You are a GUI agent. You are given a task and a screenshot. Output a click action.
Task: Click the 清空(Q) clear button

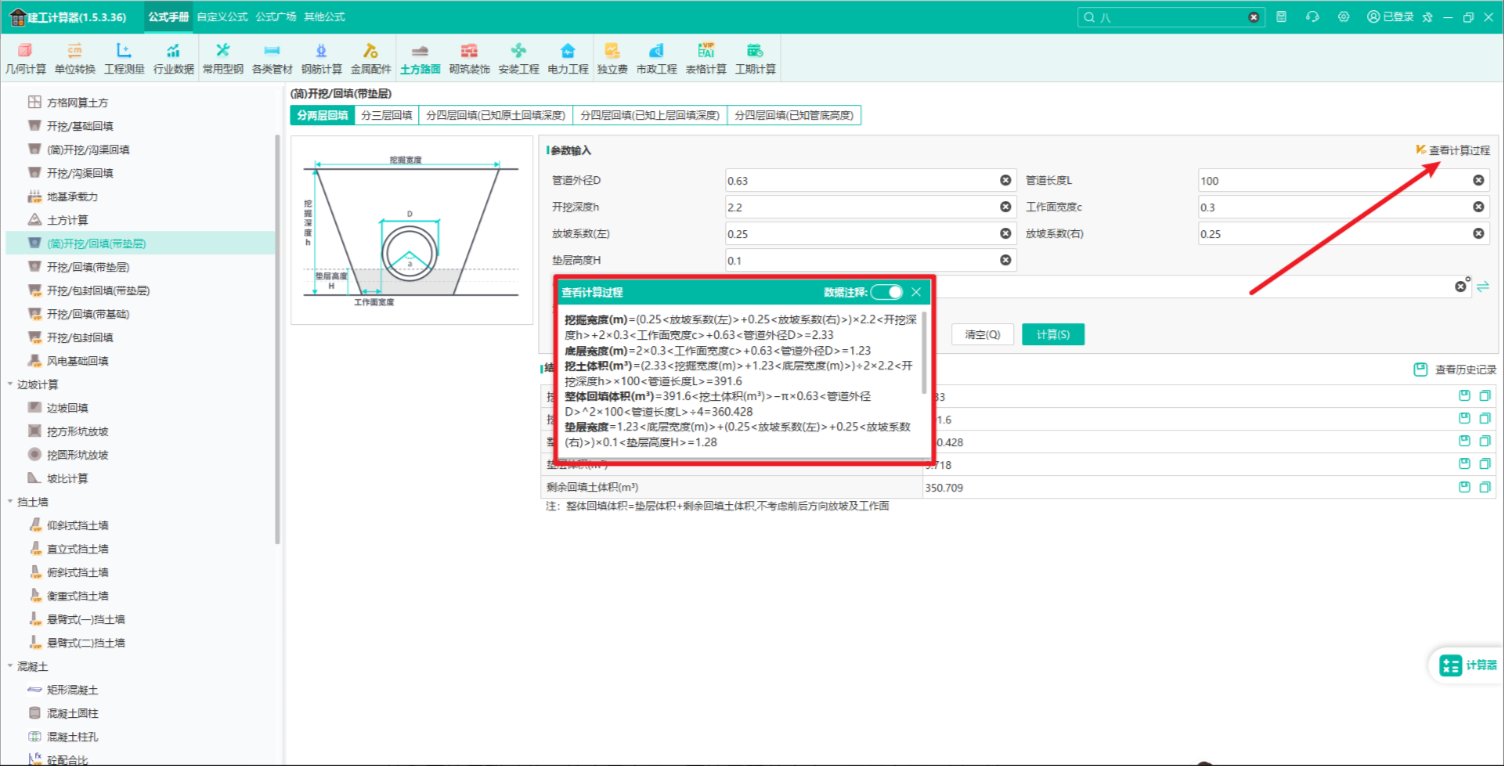point(983,334)
